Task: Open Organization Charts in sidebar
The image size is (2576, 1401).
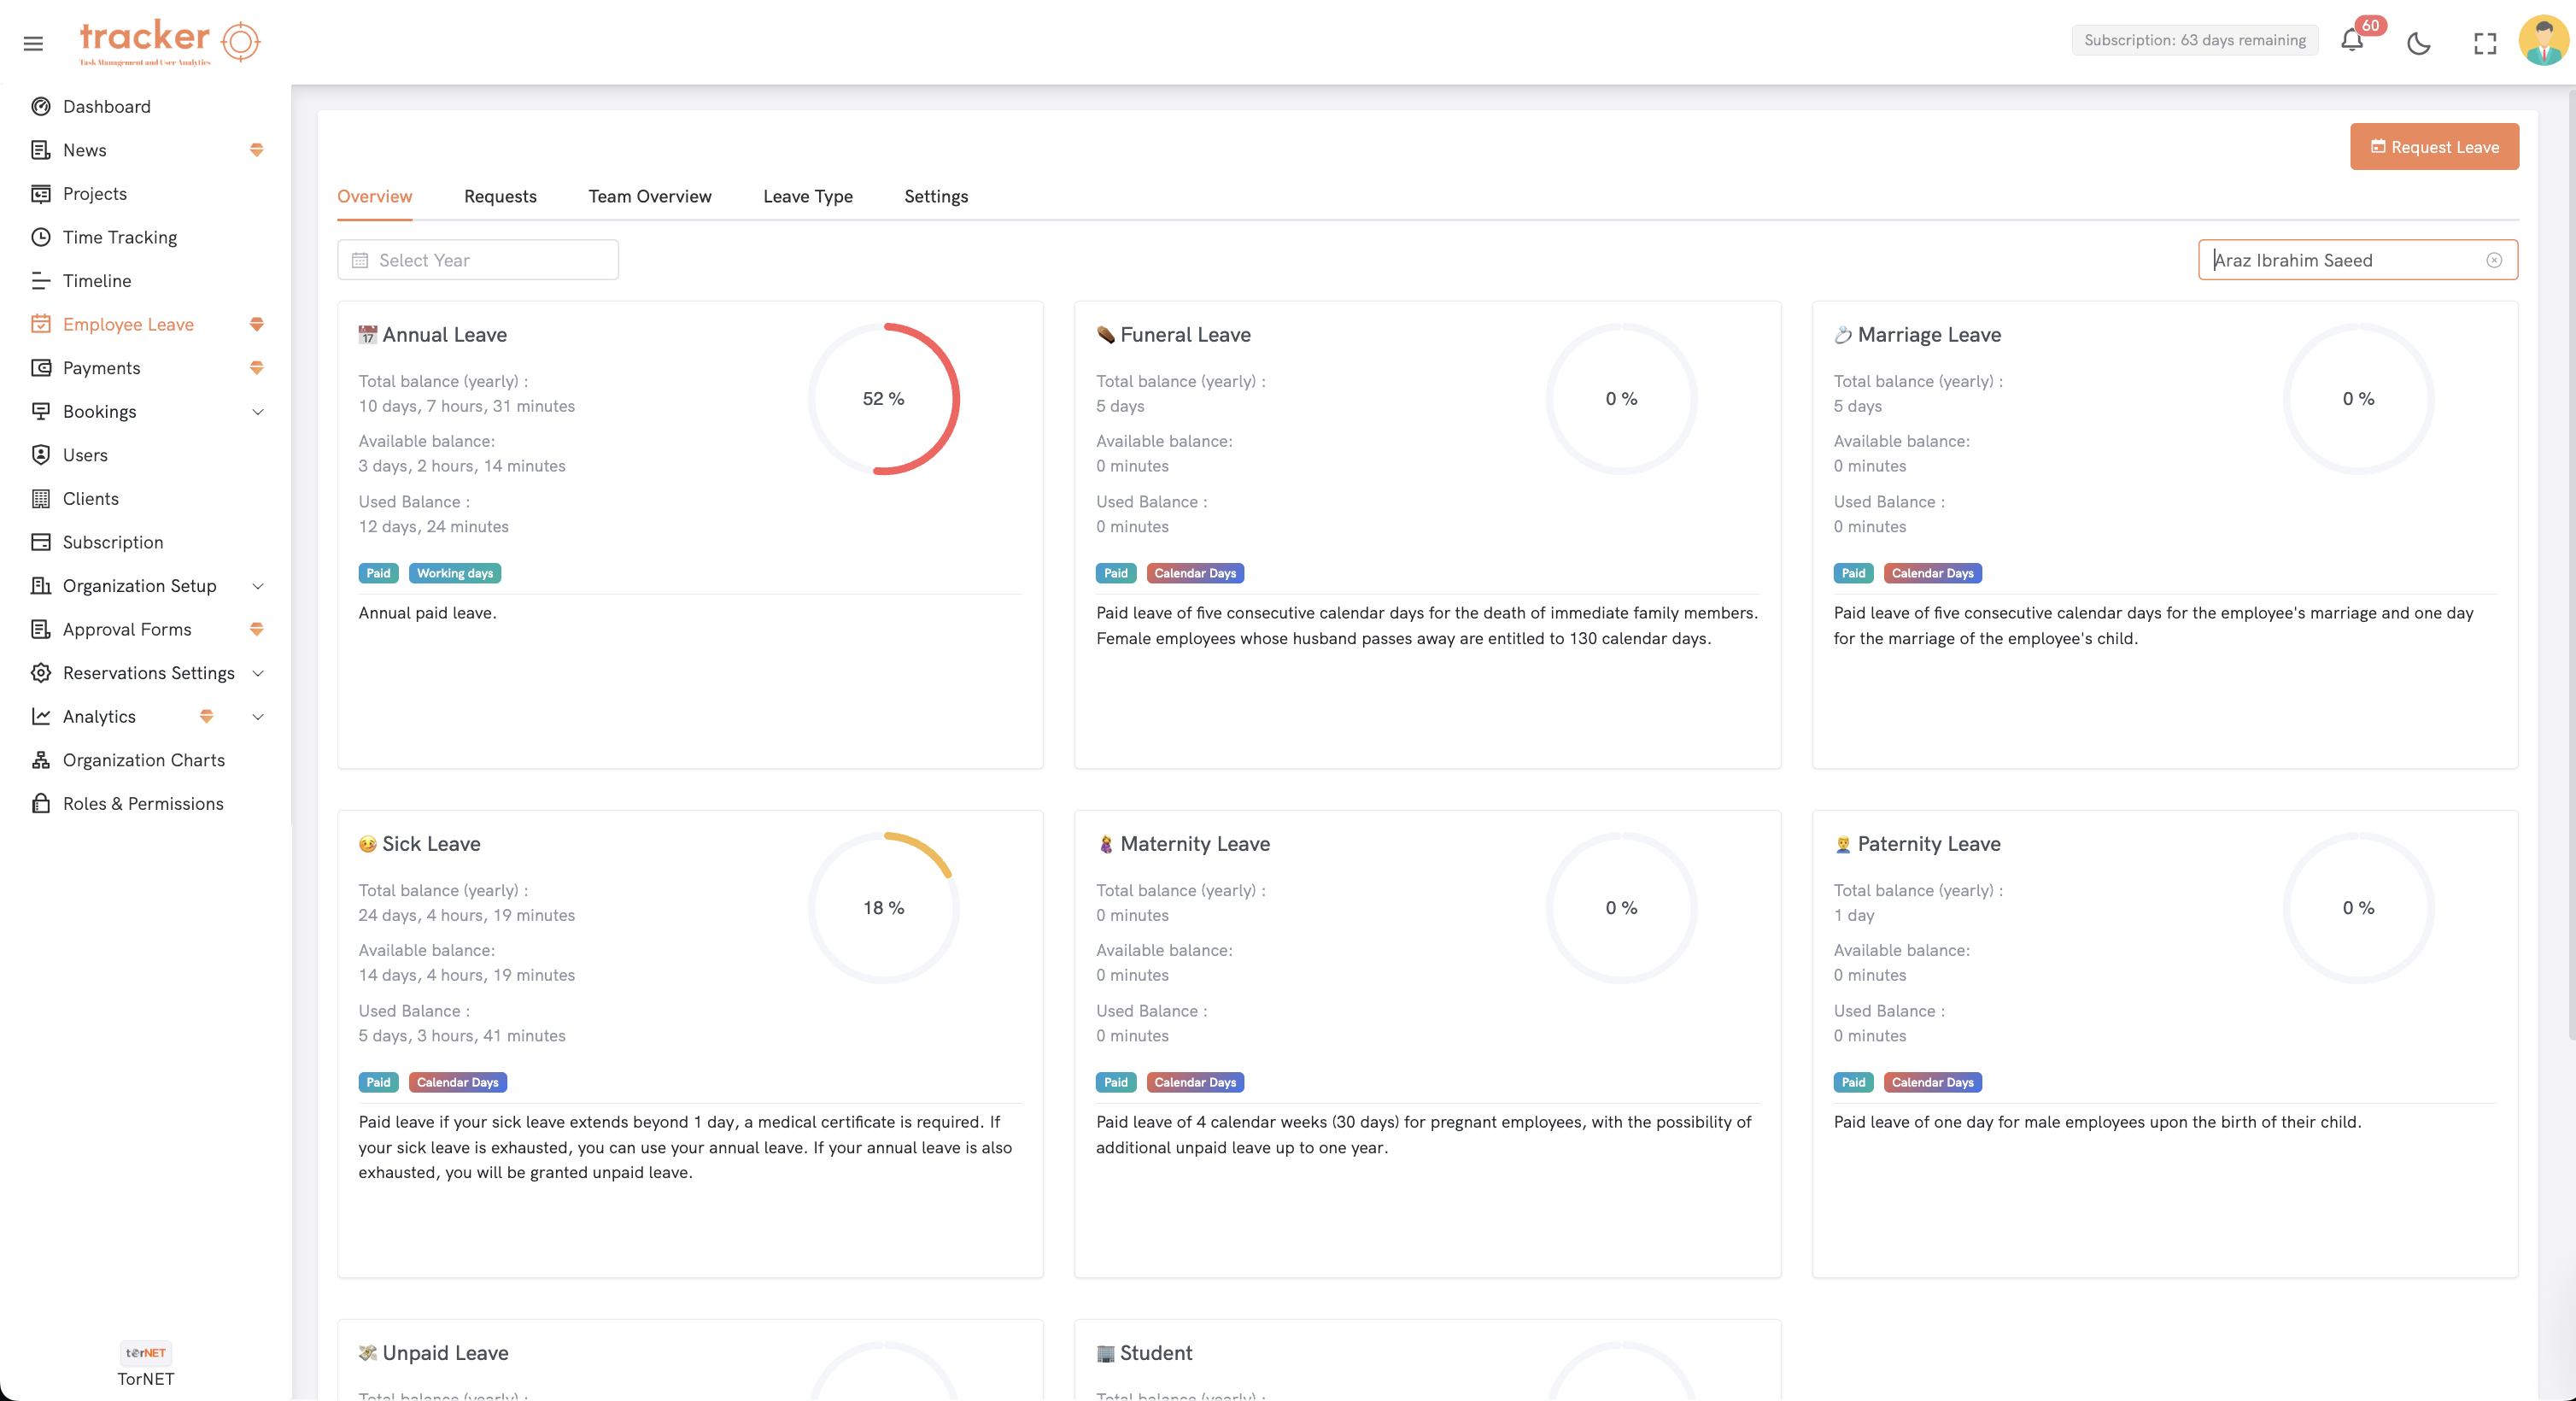Action: point(143,760)
